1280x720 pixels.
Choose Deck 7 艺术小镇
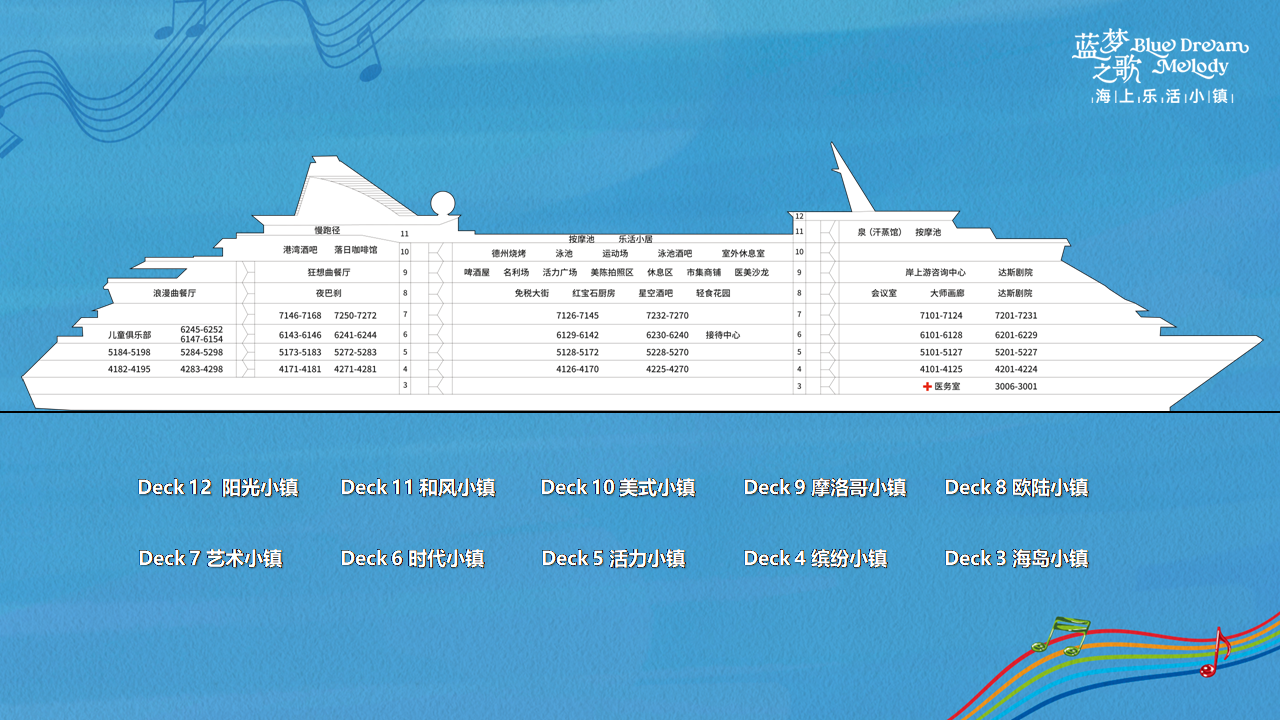211,559
